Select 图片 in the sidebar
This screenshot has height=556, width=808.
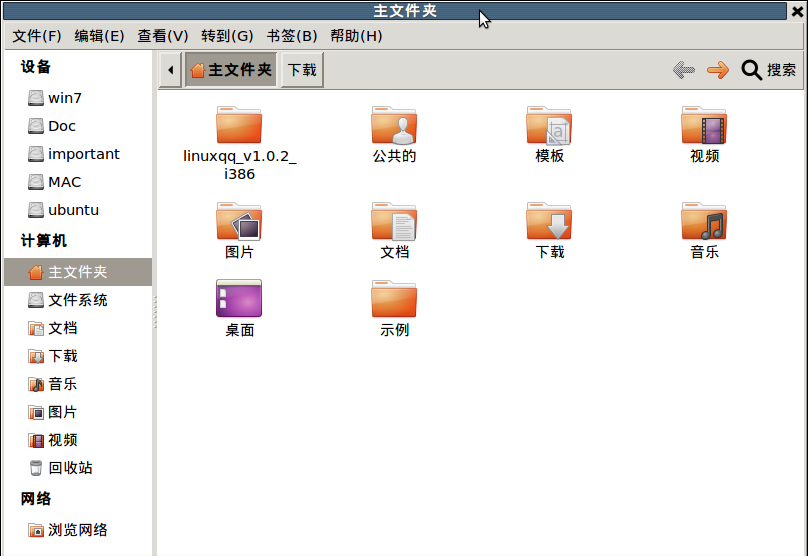click(x=78, y=412)
